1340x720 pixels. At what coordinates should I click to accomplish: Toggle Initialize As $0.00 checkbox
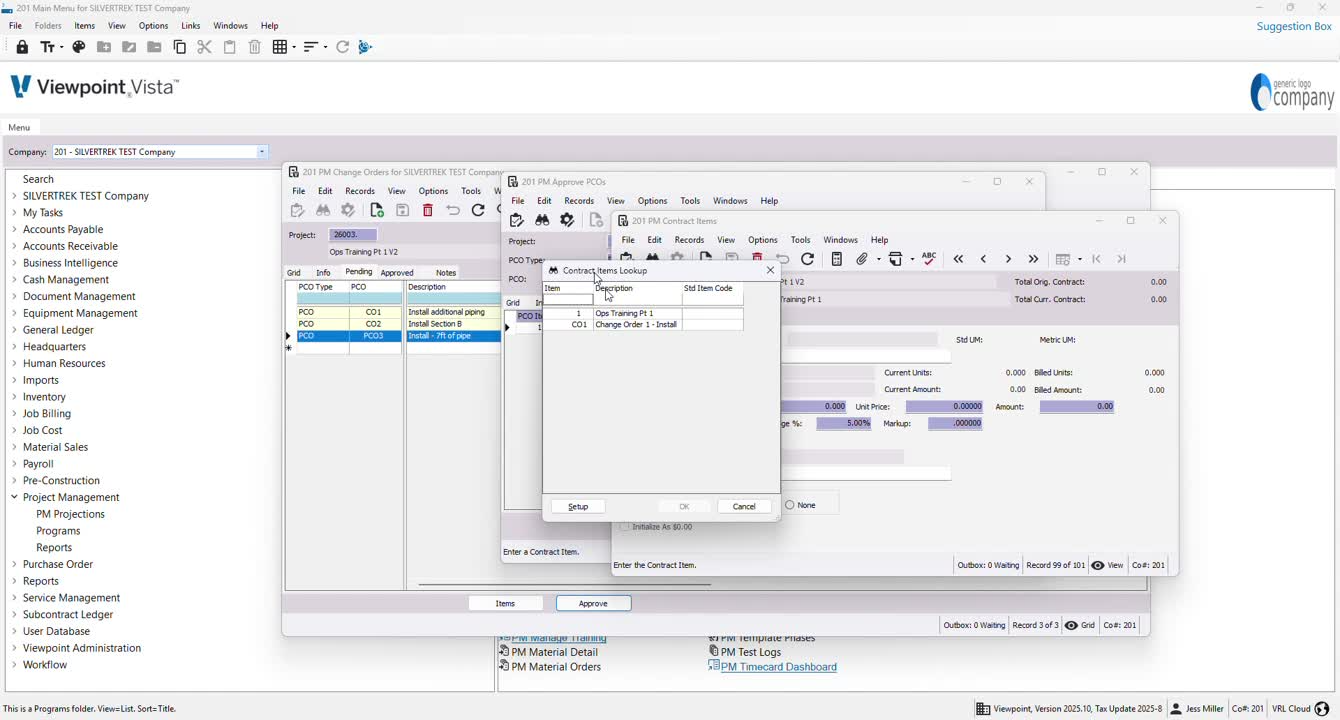click(x=625, y=527)
